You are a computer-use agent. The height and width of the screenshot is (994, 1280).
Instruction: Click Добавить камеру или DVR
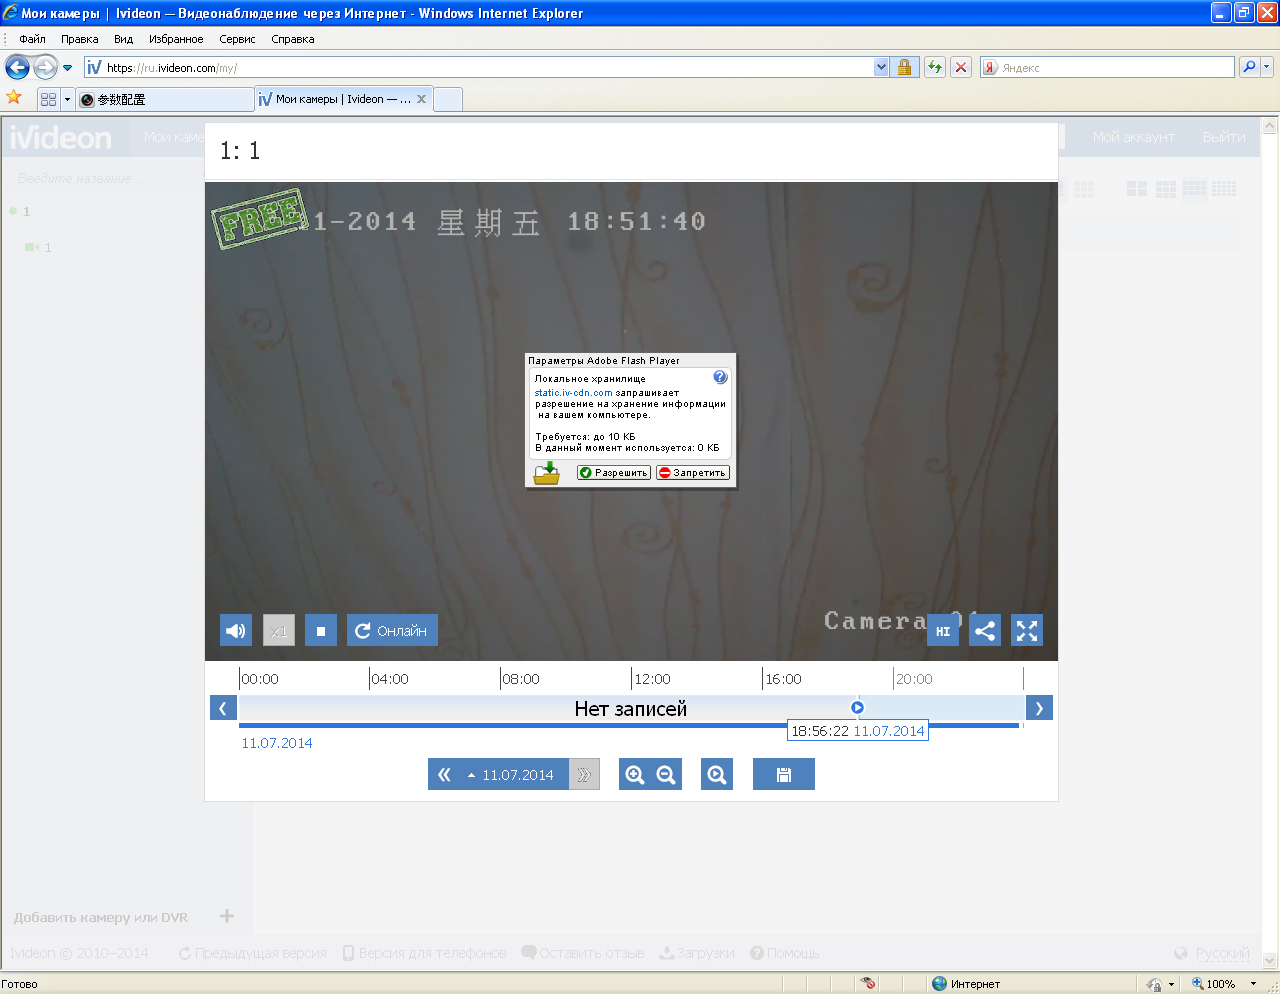click(x=100, y=917)
